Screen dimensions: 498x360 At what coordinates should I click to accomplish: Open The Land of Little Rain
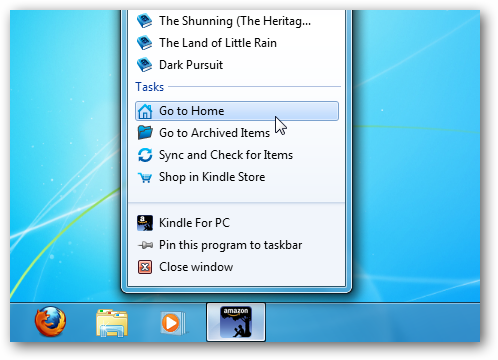click(237, 43)
